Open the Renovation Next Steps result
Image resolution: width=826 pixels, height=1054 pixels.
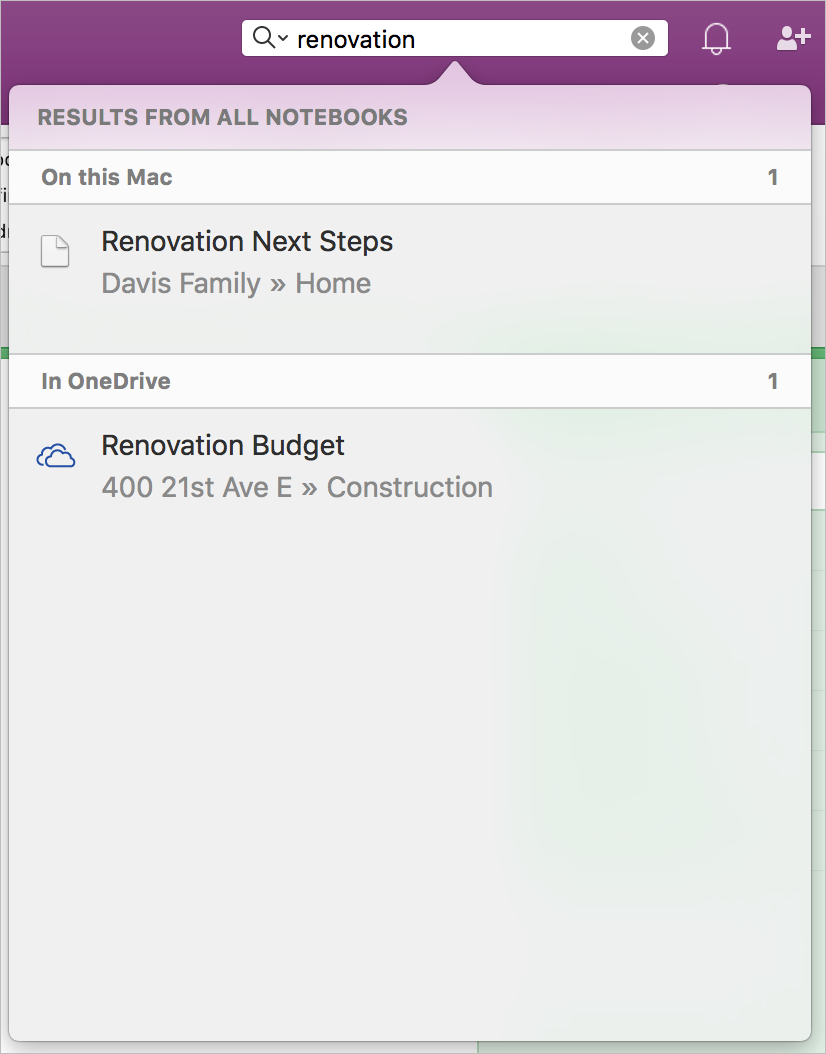tap(247, 242)
